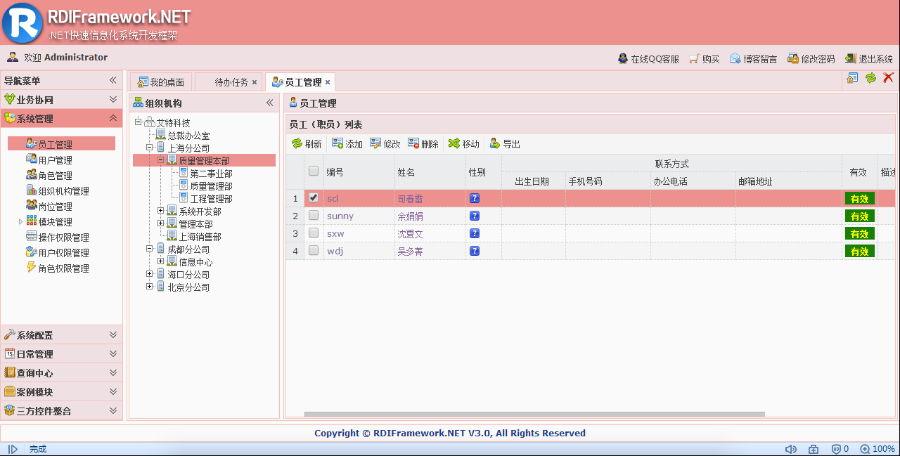Collapse the 系统管理 accordion section
Screen dimensions: 900x456
[113, 118]
